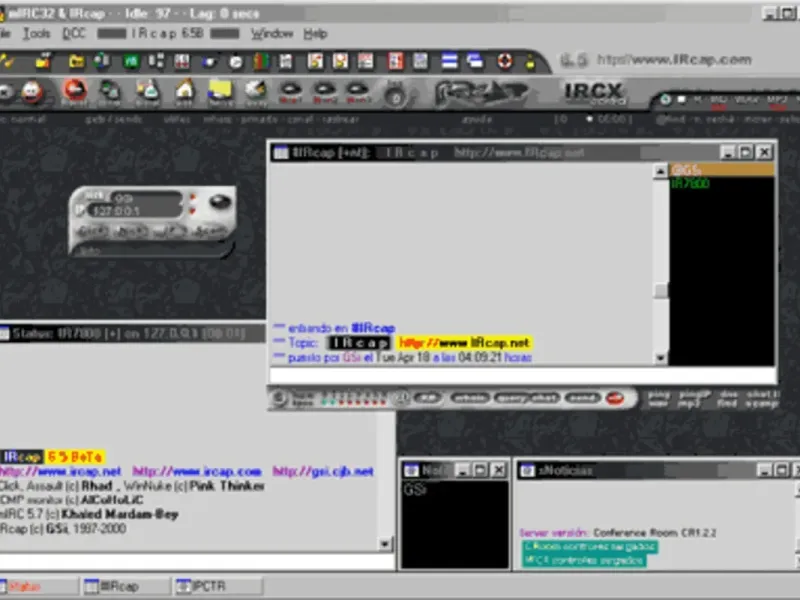Click the red round button on the bottom bar
Viewport: 800px width, 600px height.
point(615,398)
